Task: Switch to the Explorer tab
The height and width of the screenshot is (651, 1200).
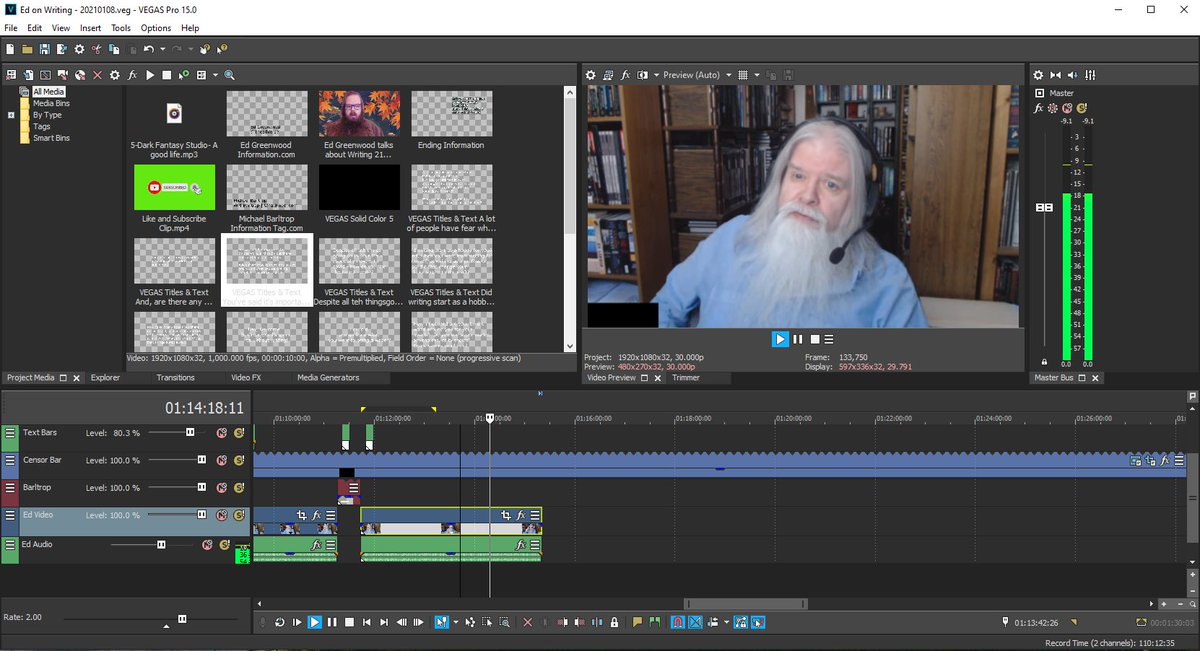Action: tap(105, 378)
